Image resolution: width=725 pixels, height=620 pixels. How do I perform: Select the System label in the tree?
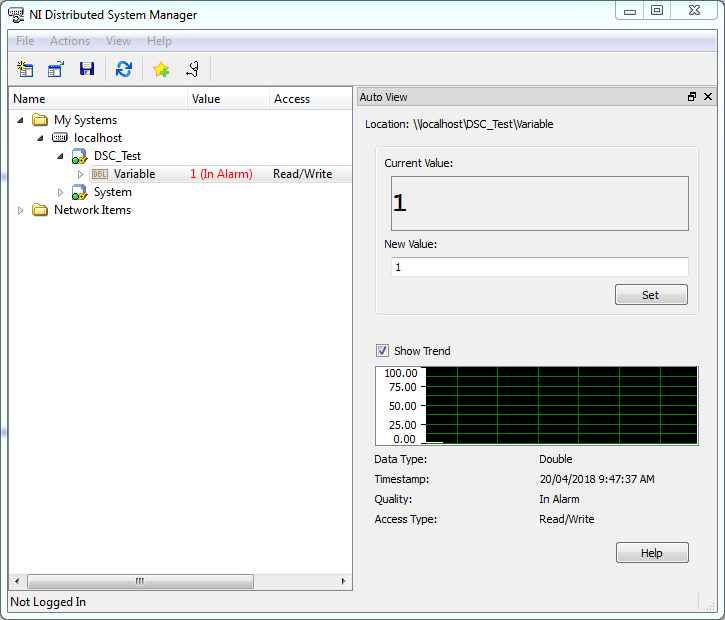112,192
